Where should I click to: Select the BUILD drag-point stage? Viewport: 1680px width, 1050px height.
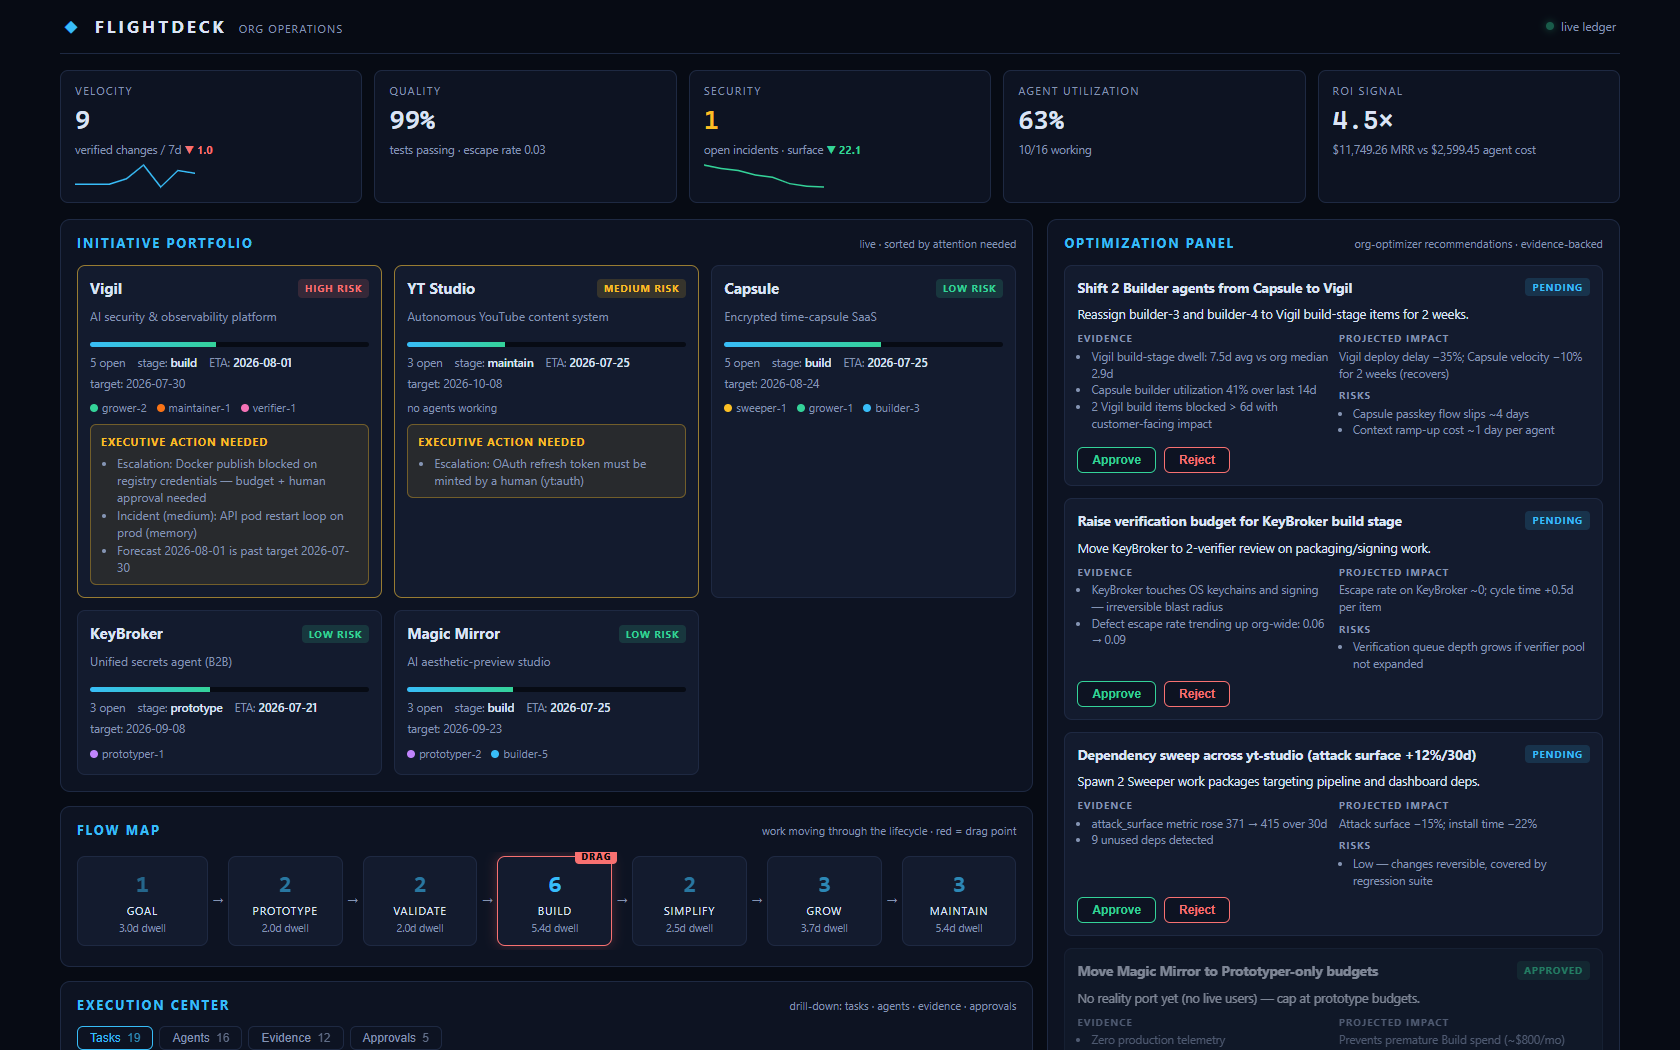(554, 901)
